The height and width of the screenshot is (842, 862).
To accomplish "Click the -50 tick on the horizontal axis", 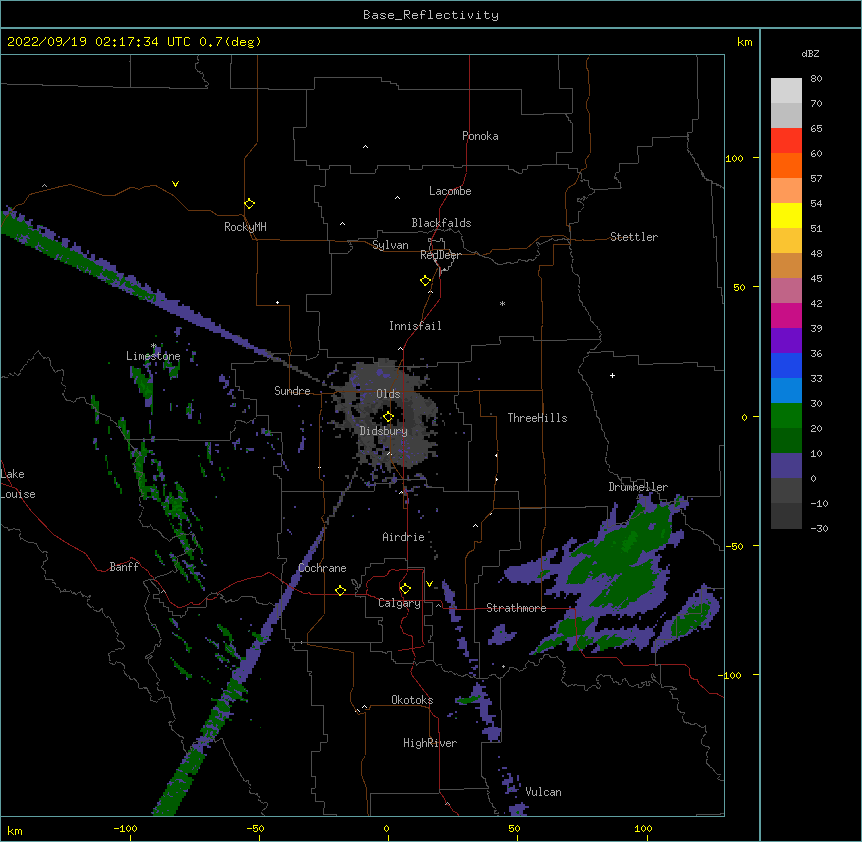I will [x=255, y=829].
